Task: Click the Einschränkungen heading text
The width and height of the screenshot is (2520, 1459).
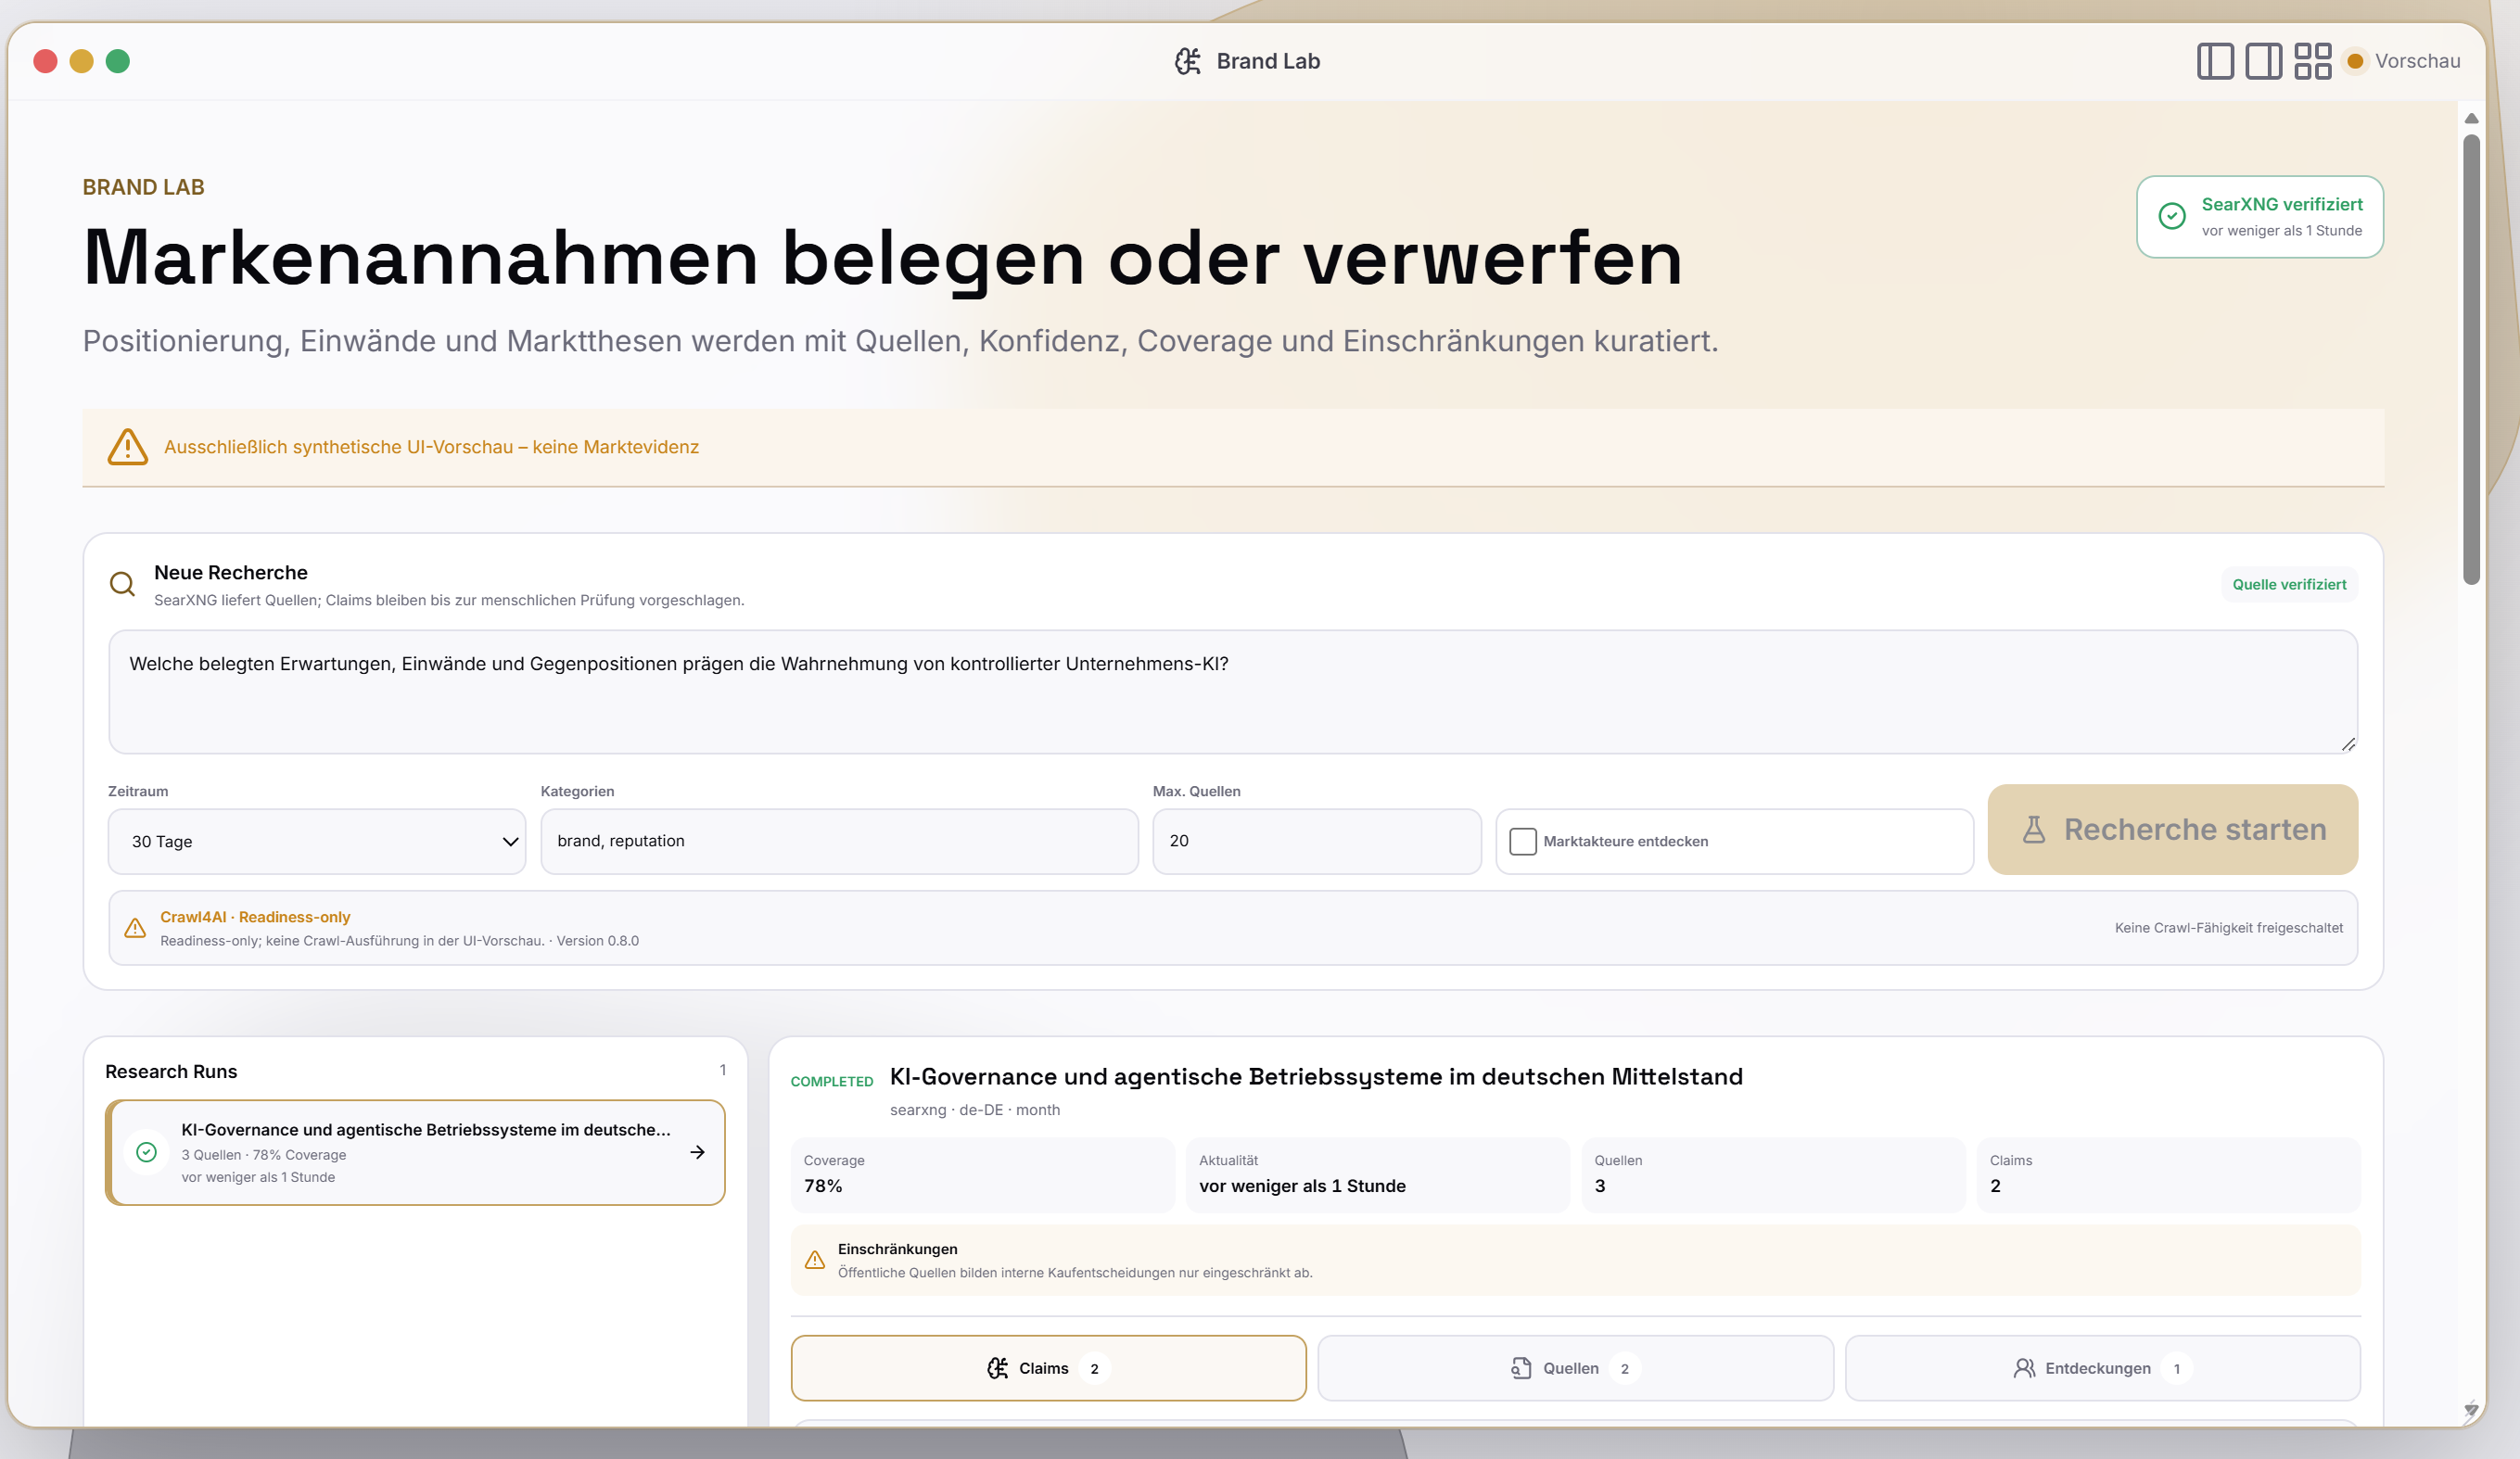Action: point(897,1249)
